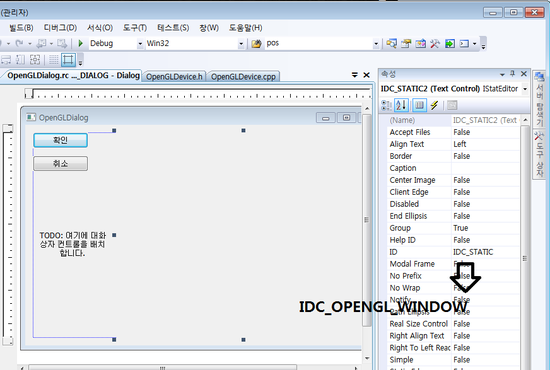Select the 취소 button in dialog
550x370 pixels.
point(60,163)
